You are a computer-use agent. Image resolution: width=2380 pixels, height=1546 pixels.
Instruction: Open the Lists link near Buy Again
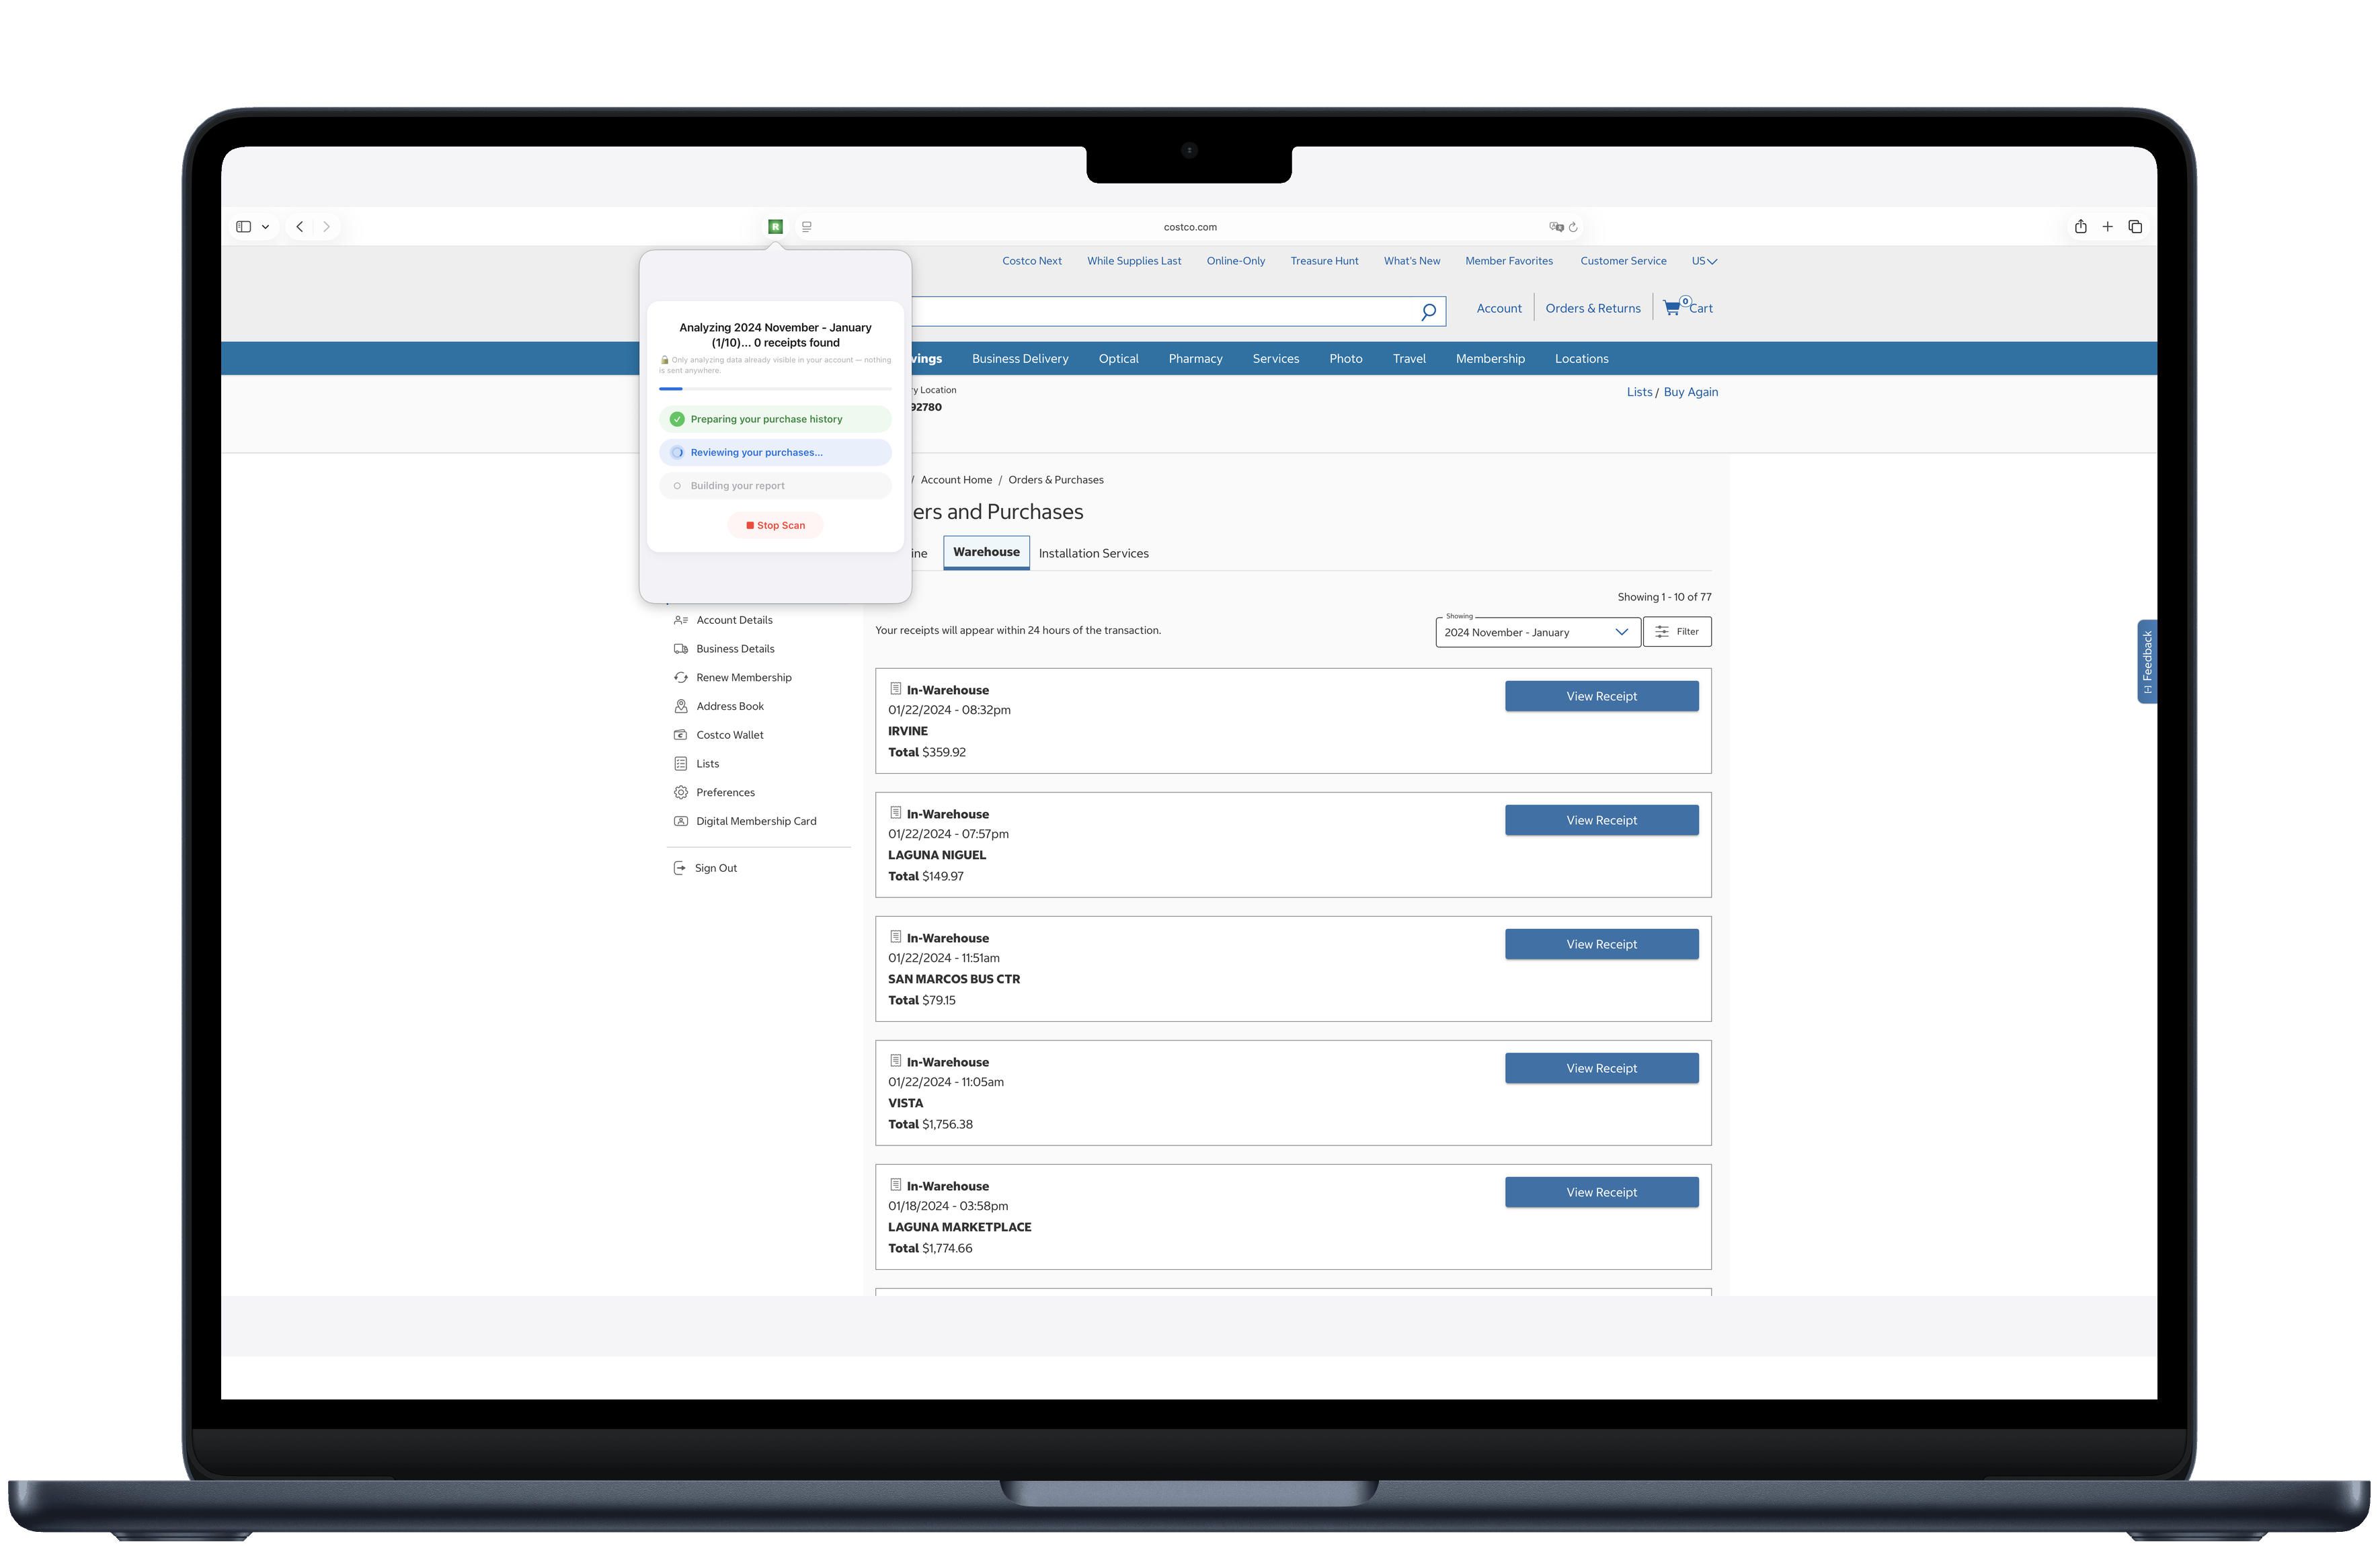coord(1639,392)
